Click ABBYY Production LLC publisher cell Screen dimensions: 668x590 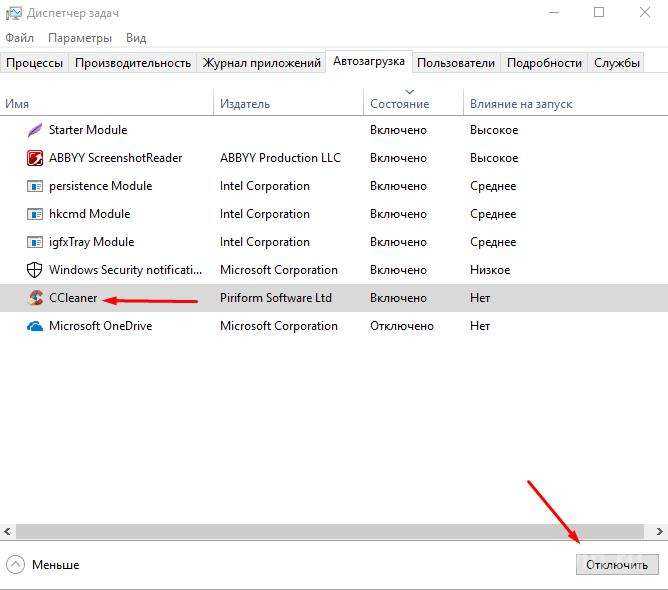[x=280, y=158]
